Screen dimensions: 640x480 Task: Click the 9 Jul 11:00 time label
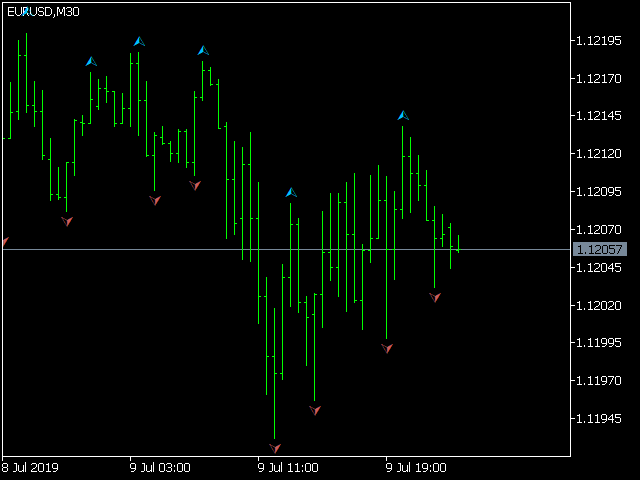click(288, 467)
